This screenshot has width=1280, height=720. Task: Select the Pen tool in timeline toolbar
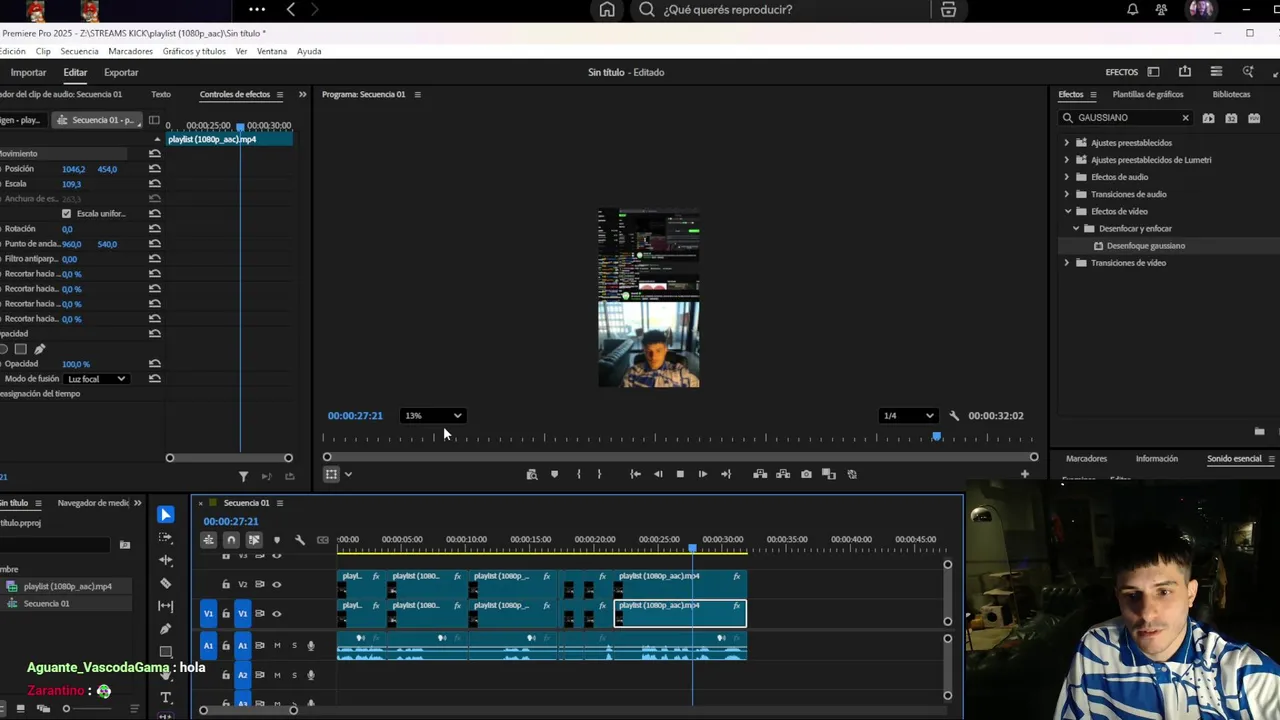pyautogui.click(x=166, y=629)
